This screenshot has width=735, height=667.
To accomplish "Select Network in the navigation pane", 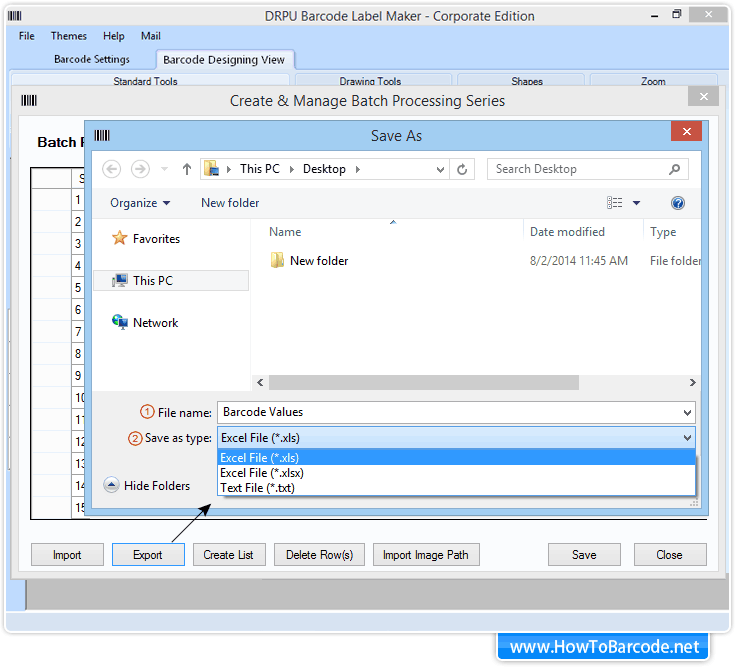I will (155, 322).
